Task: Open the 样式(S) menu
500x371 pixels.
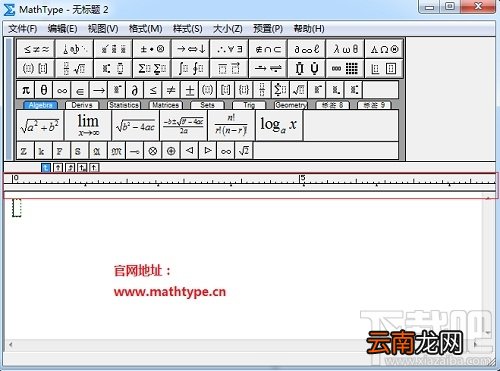Action: pos(187,29)
